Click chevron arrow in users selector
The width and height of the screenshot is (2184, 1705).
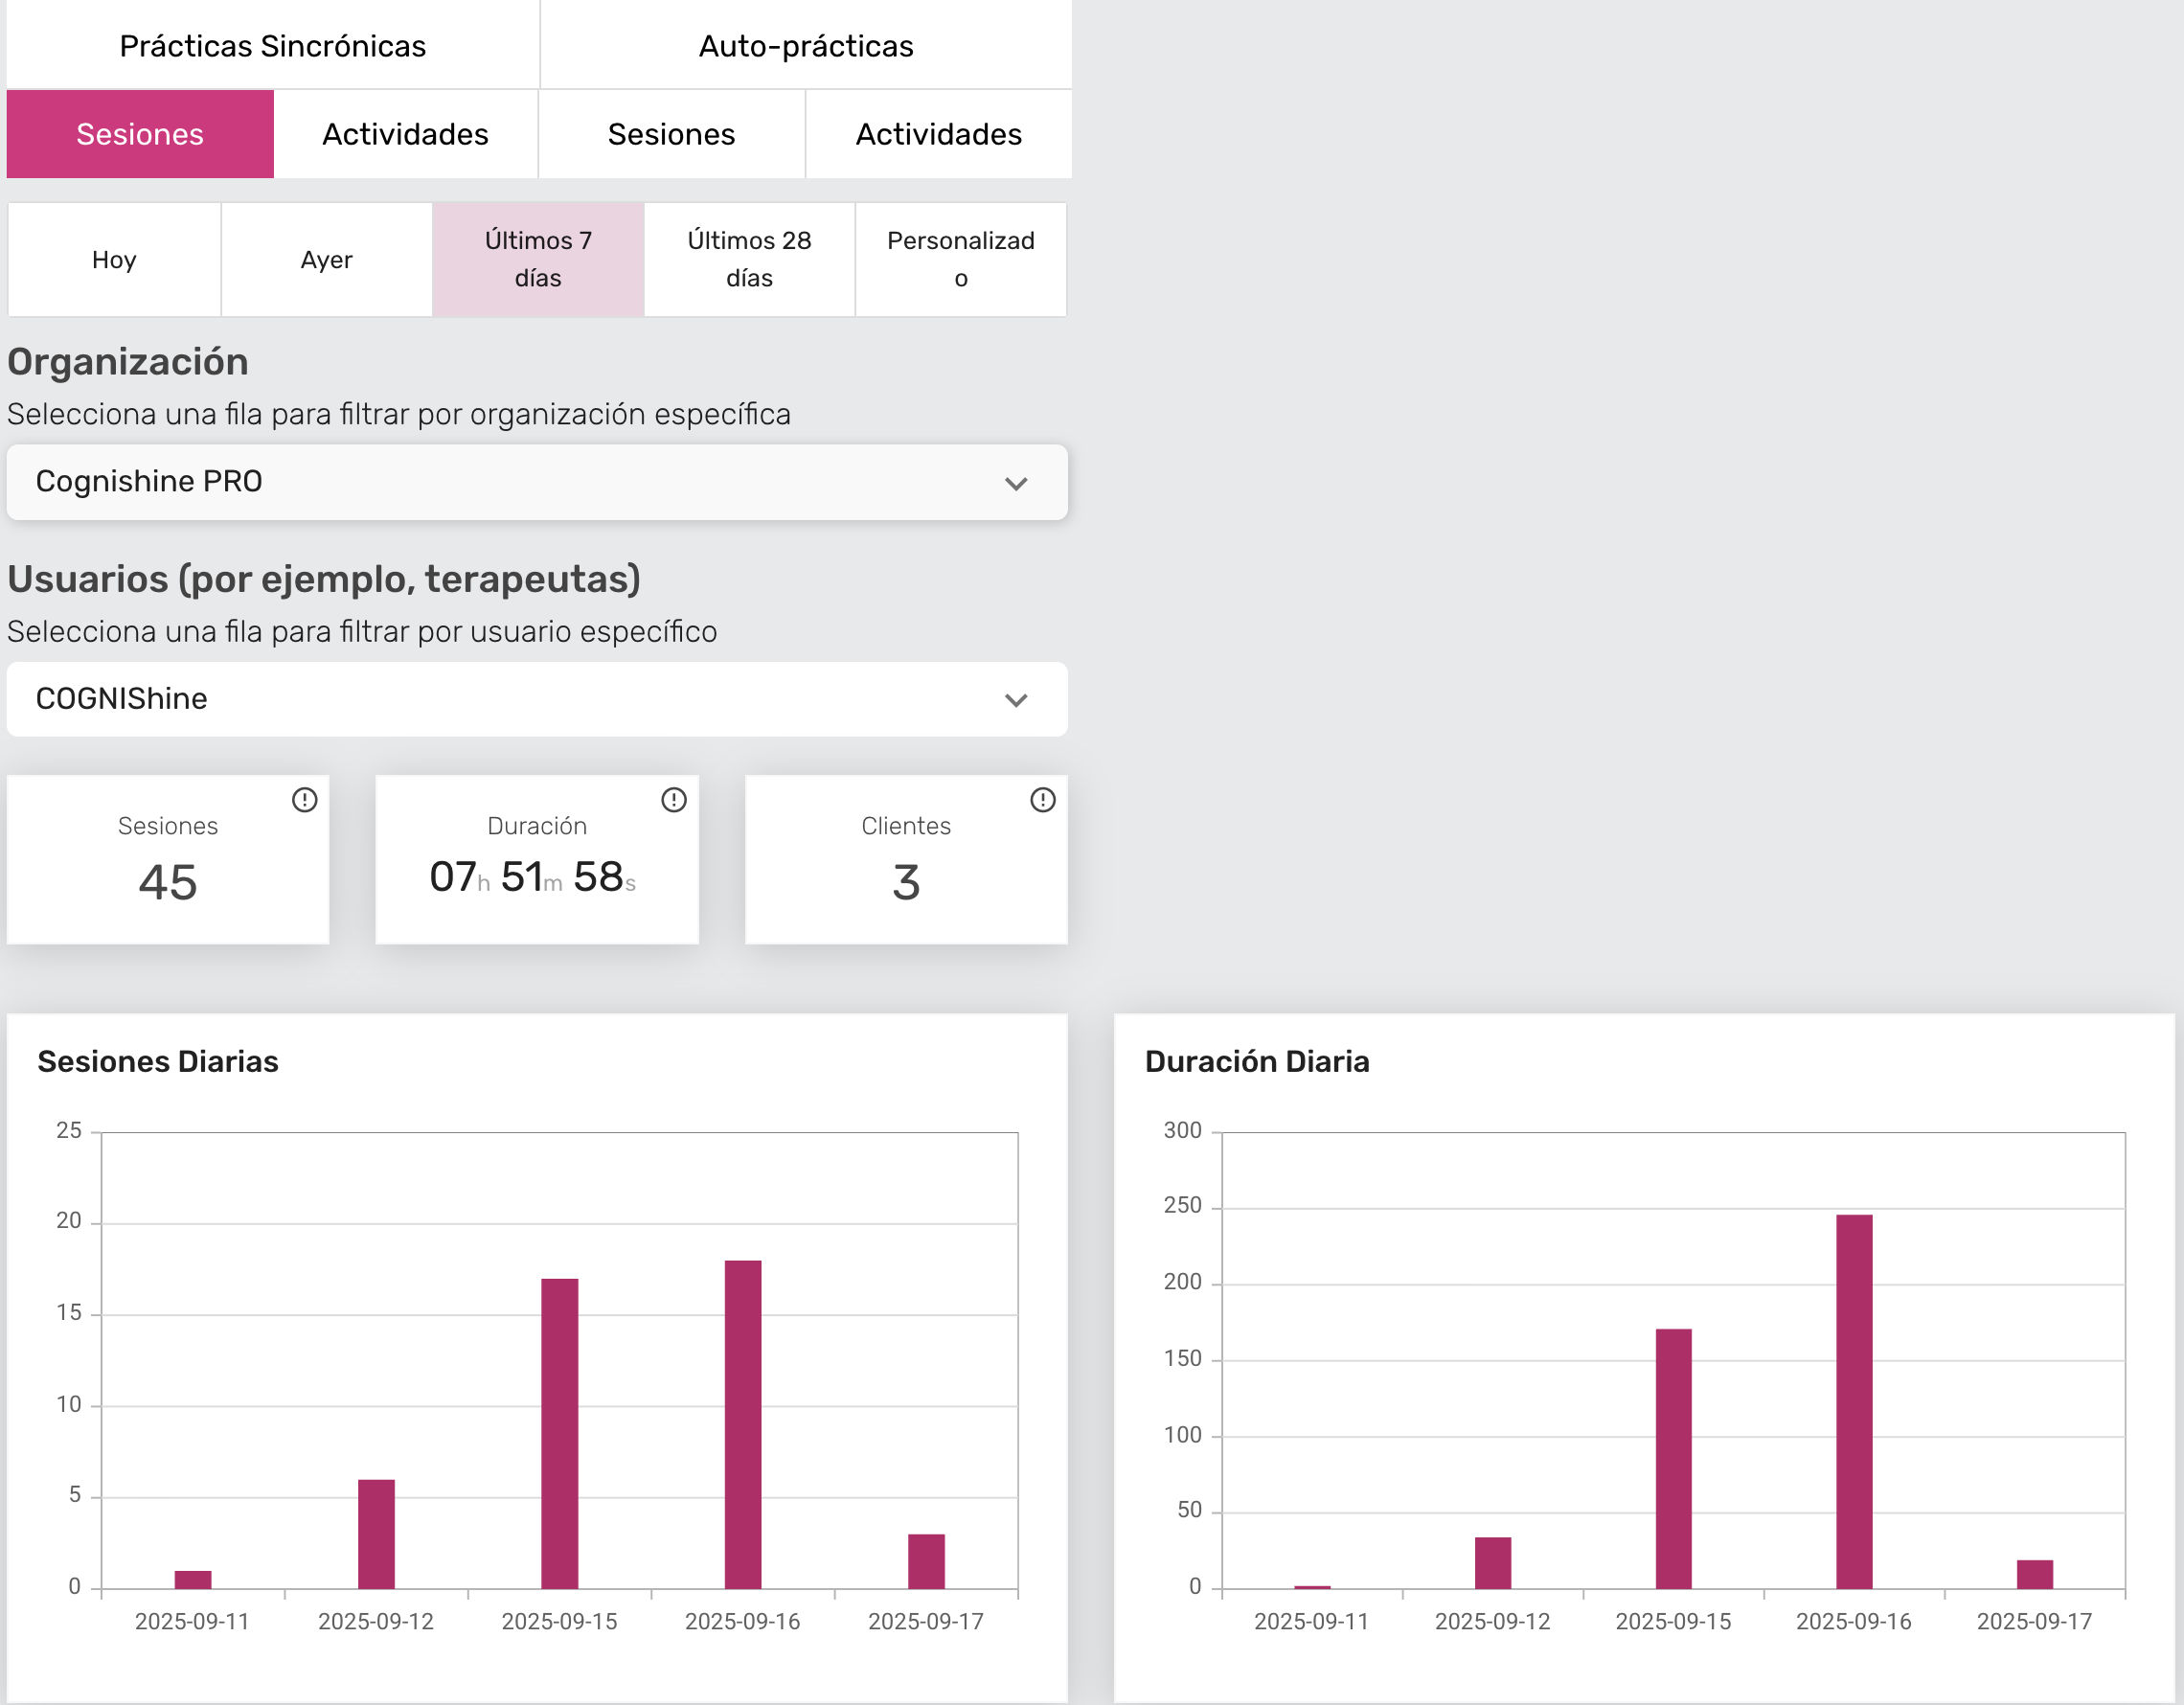click(1015, 700)
